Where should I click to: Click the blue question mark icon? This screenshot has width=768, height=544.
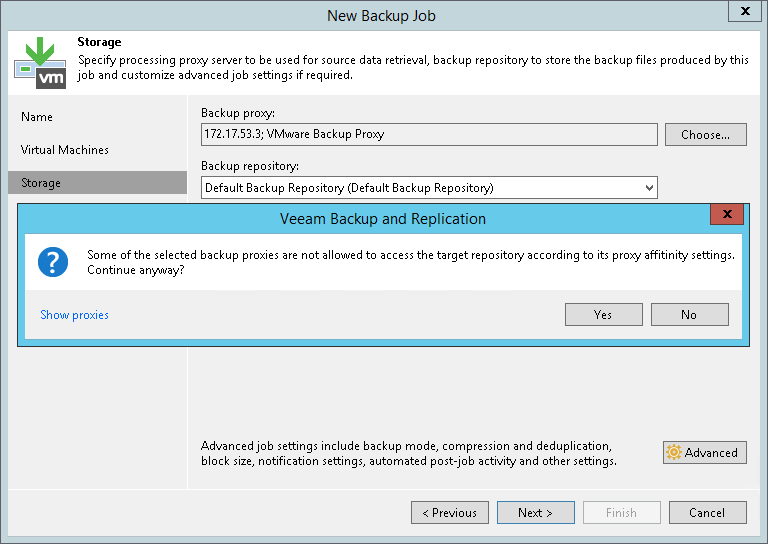click(52, 263)
